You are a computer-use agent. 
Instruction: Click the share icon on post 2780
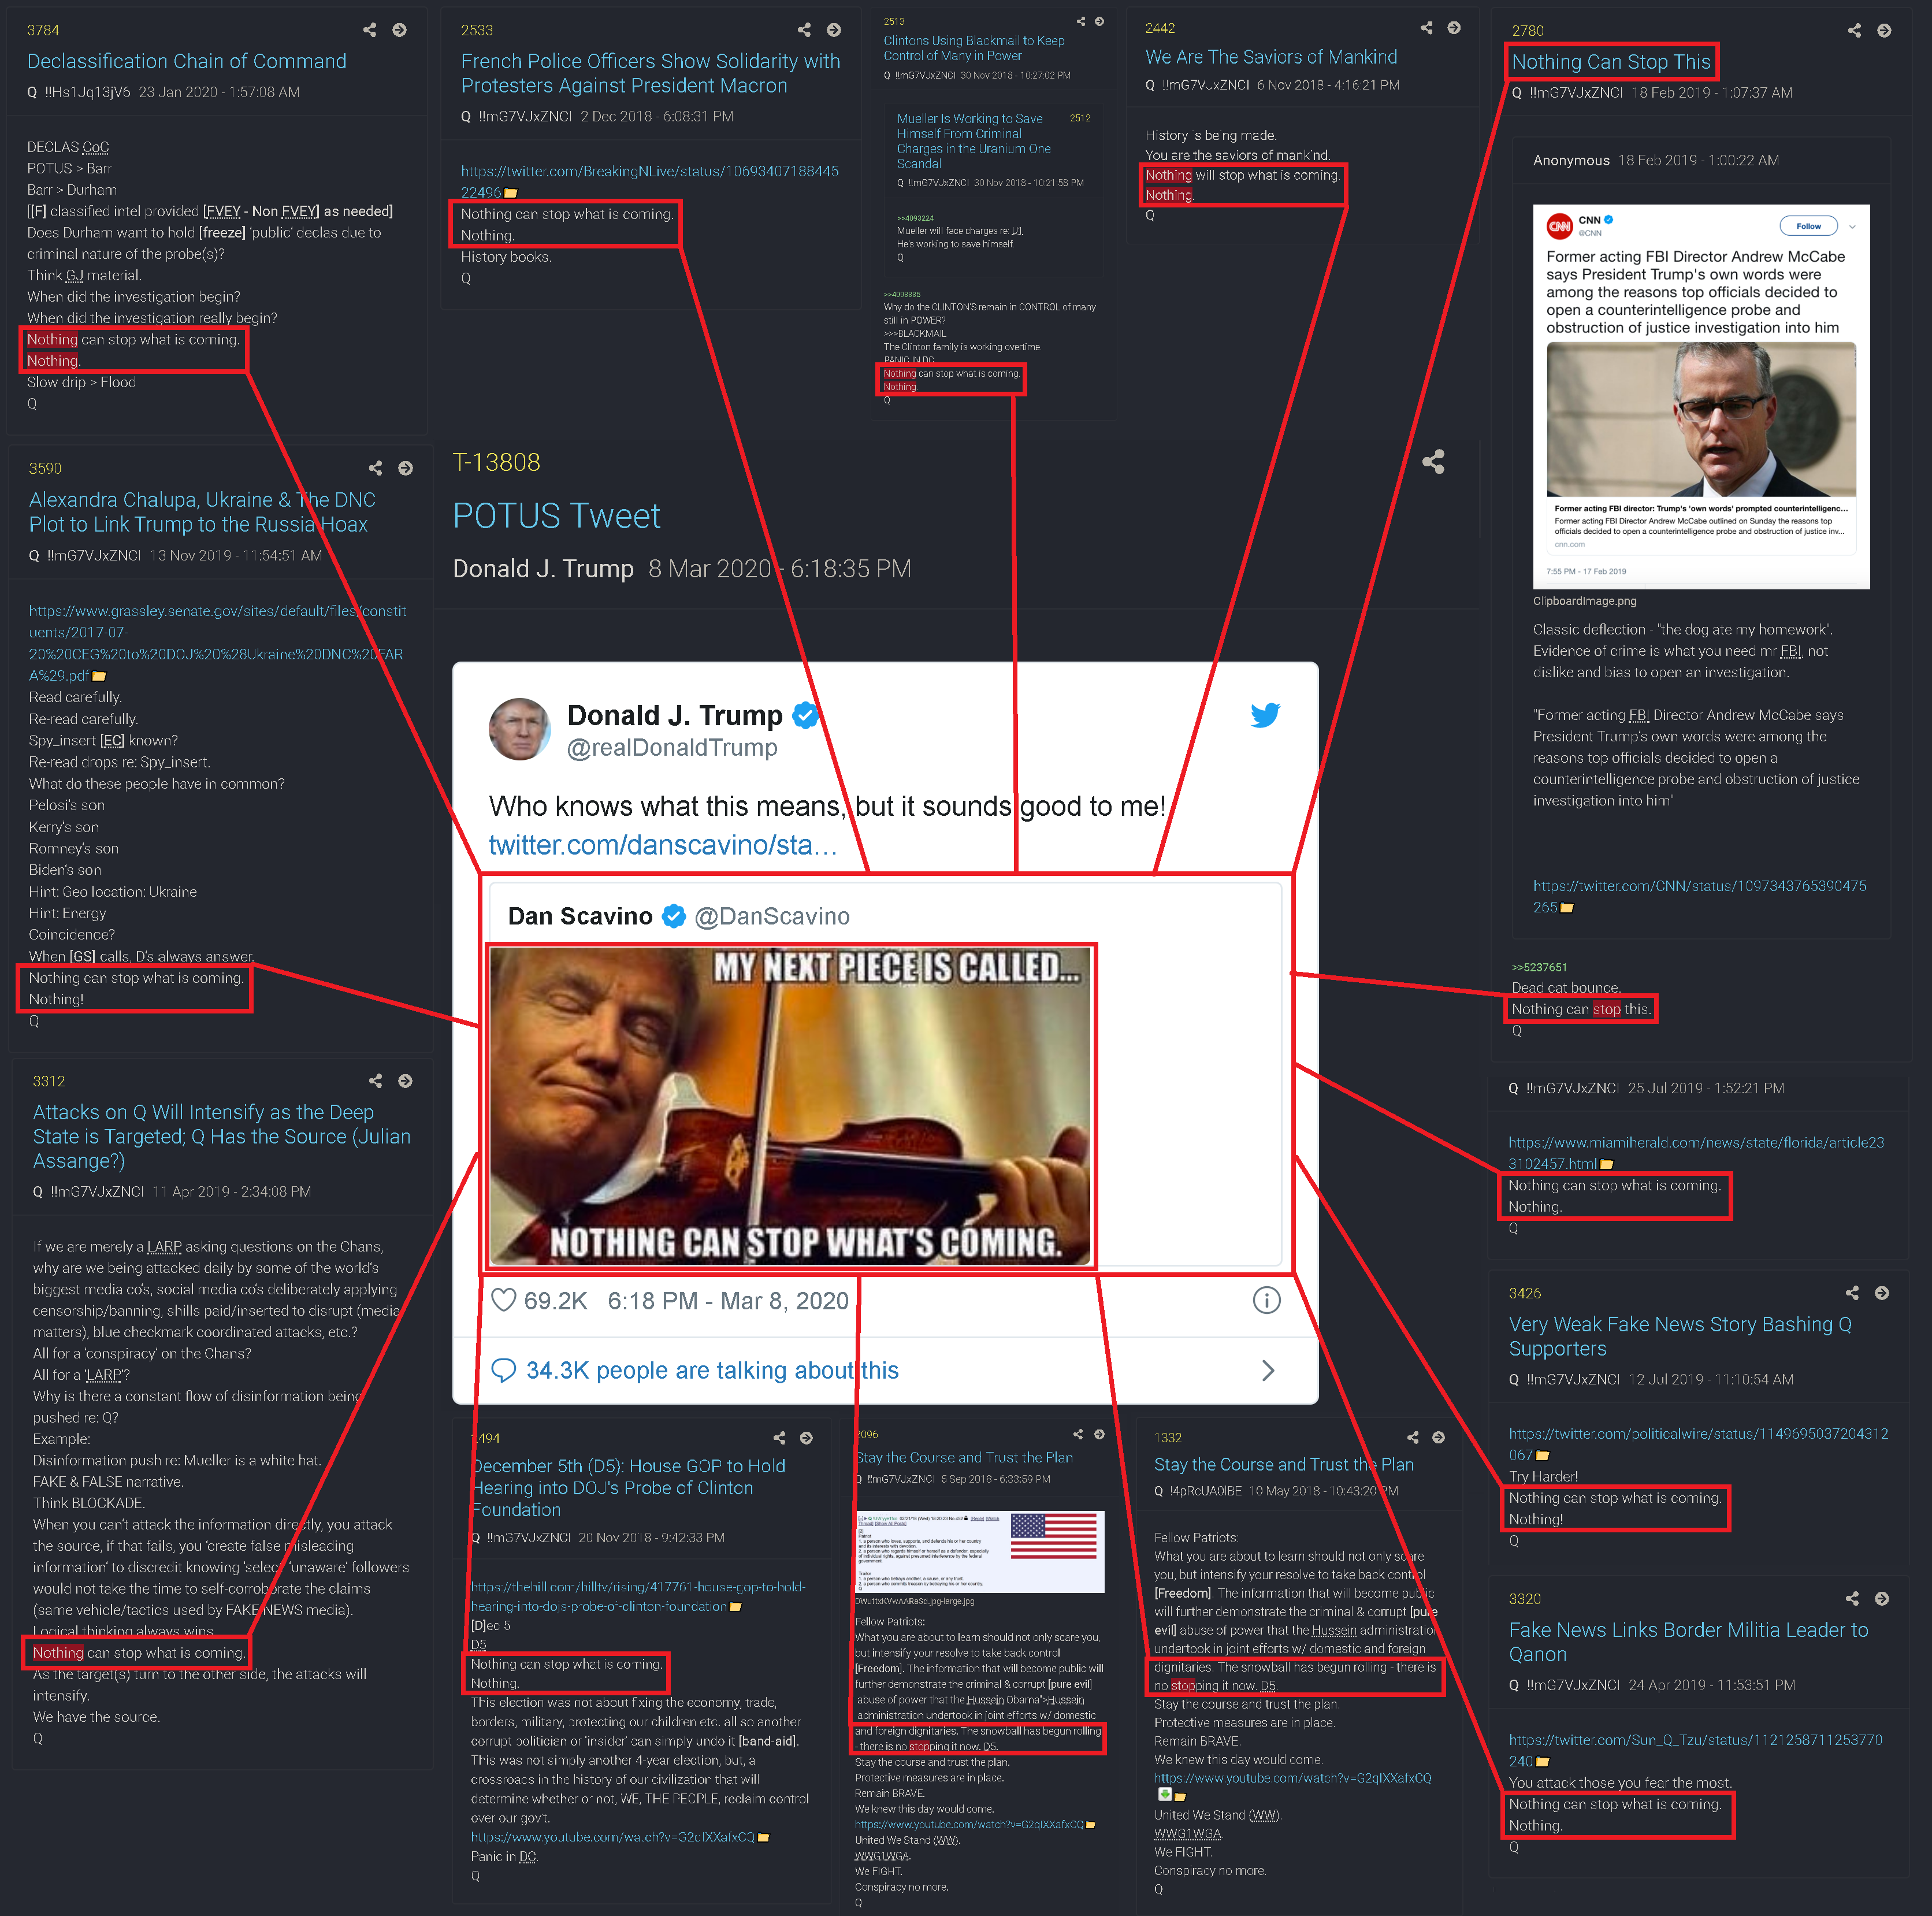[x=1855, y=31]
